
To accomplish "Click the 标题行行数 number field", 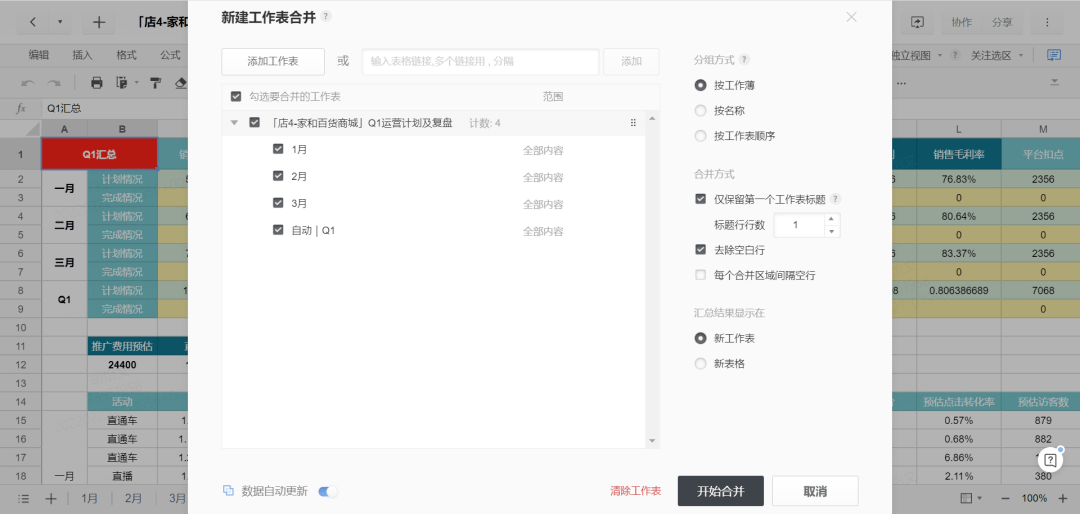I will click(x=799, y=225).
